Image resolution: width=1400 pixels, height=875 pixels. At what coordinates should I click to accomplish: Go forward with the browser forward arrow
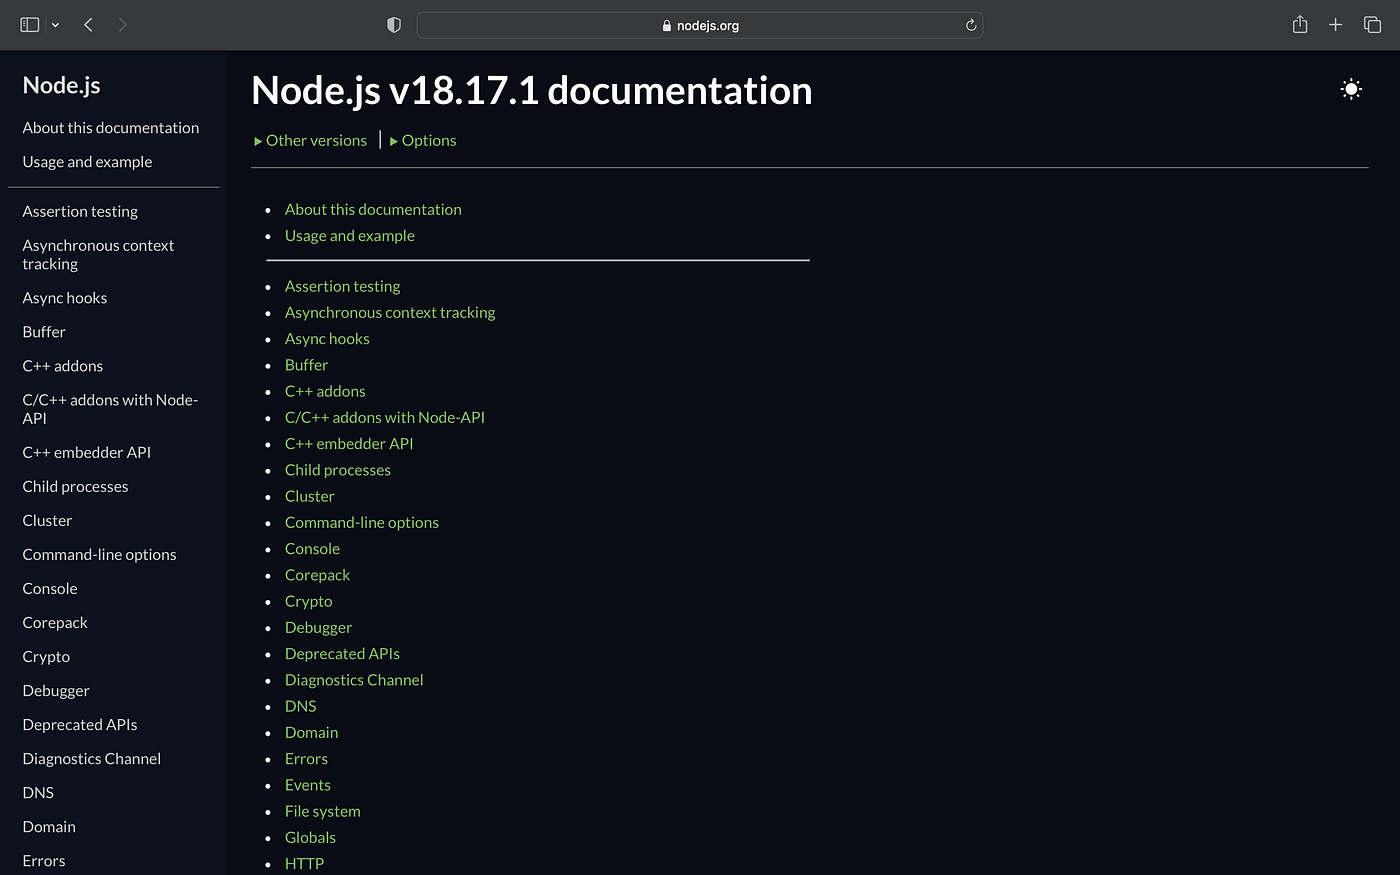[122, 25]
